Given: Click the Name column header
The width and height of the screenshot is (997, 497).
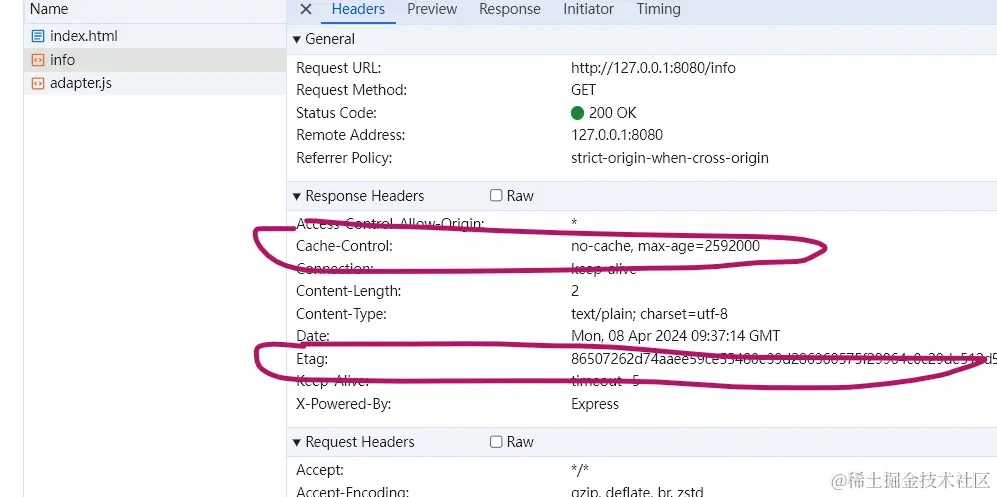Looking at the screenshot, I should (x=49, y=9).
